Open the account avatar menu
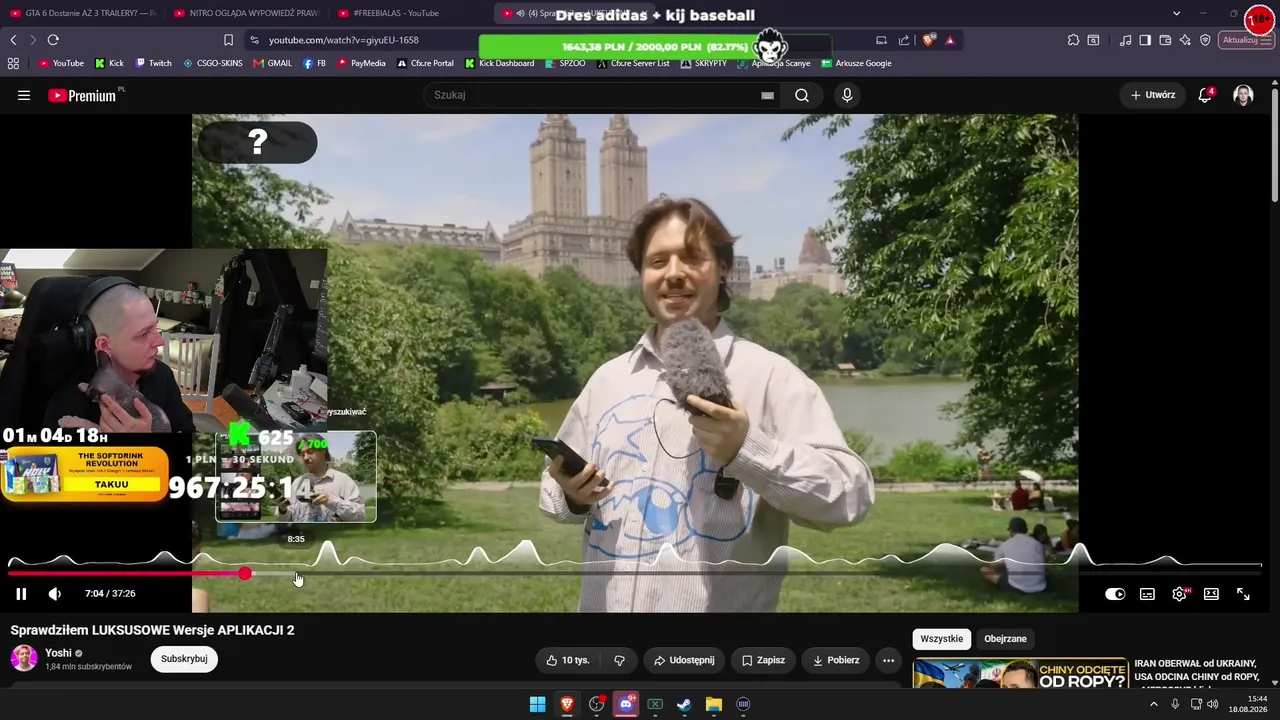This screenshot has width=1280, height=720. (1243, 95)
